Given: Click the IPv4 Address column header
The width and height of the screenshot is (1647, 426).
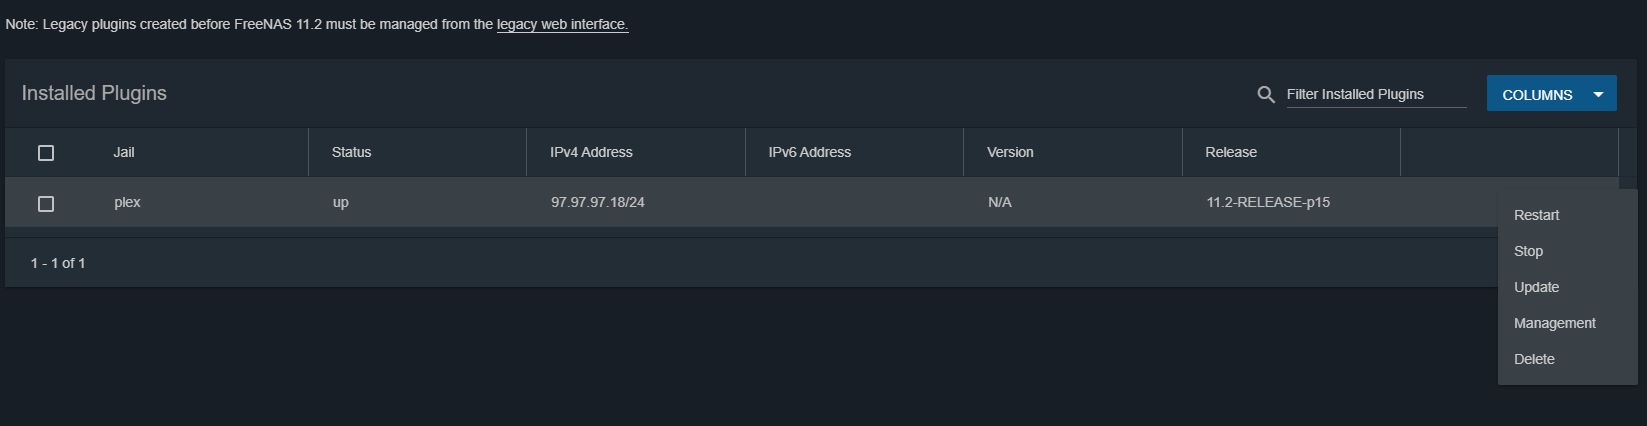Looking at the screenshot, I should tap(591, 152).
